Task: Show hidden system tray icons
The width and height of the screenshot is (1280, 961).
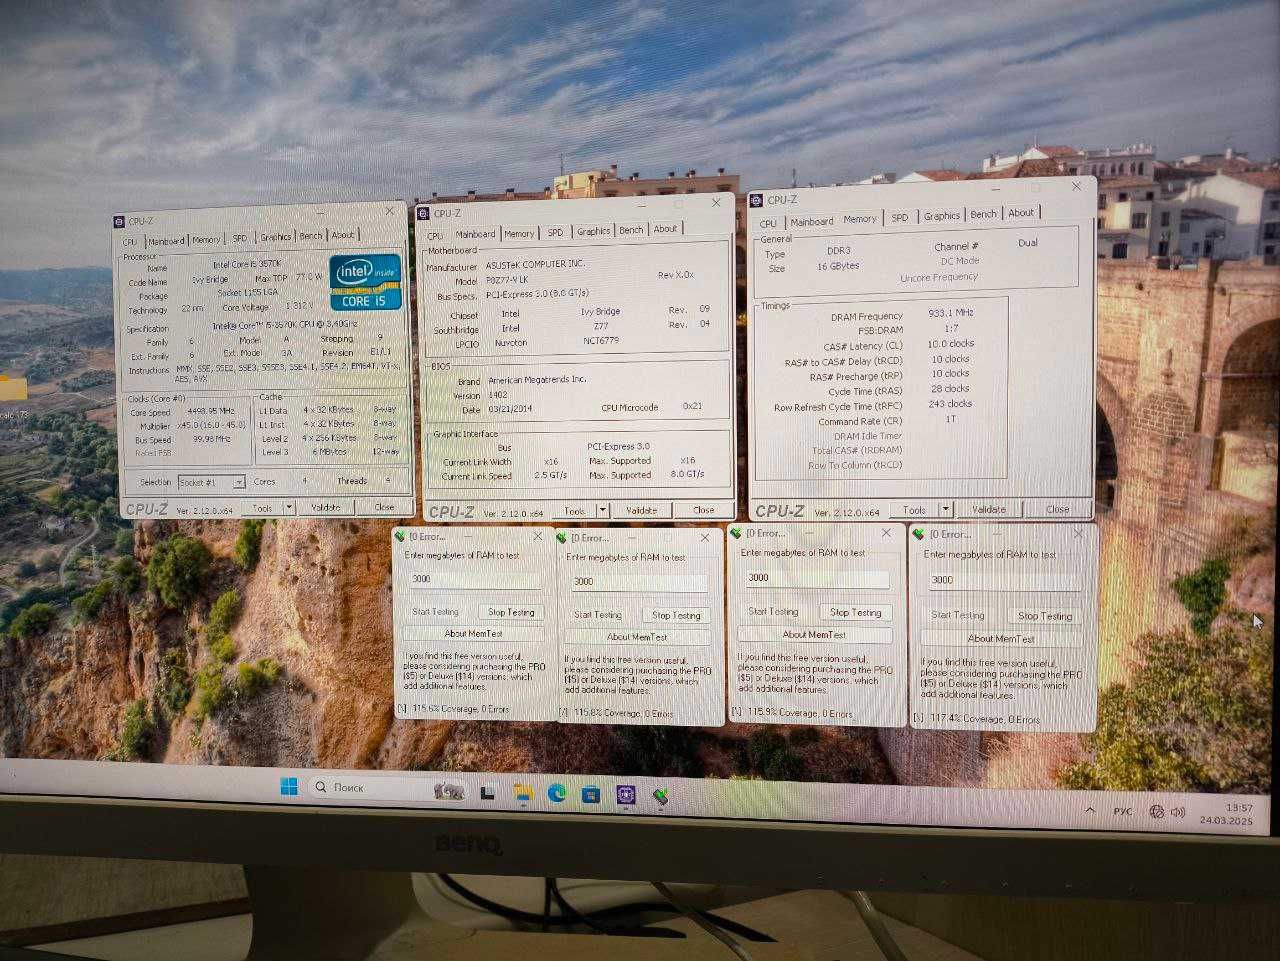Action: point(1090,810)
